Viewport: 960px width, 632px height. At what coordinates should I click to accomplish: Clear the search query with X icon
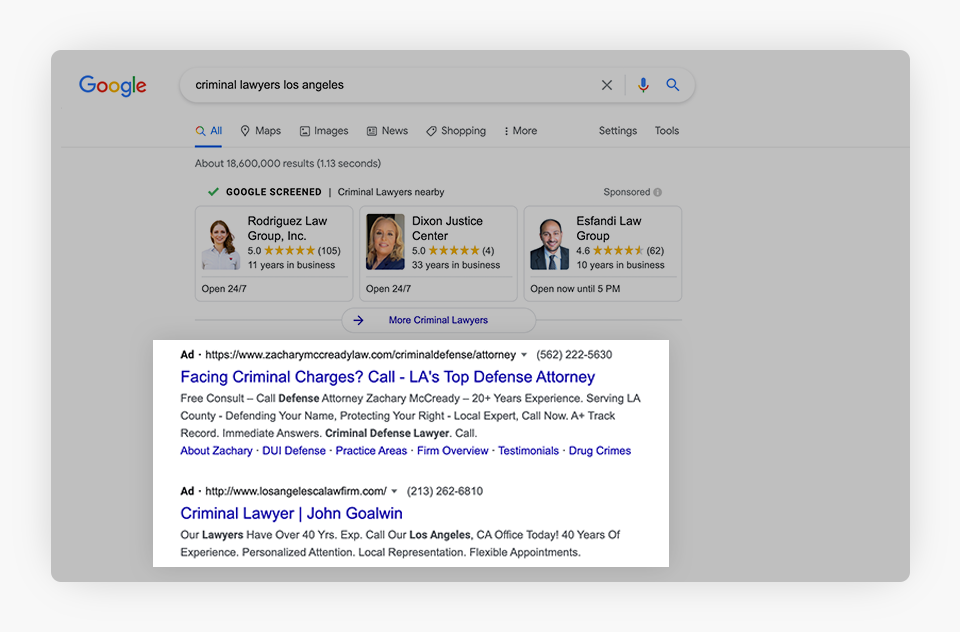tap(607, 86)
